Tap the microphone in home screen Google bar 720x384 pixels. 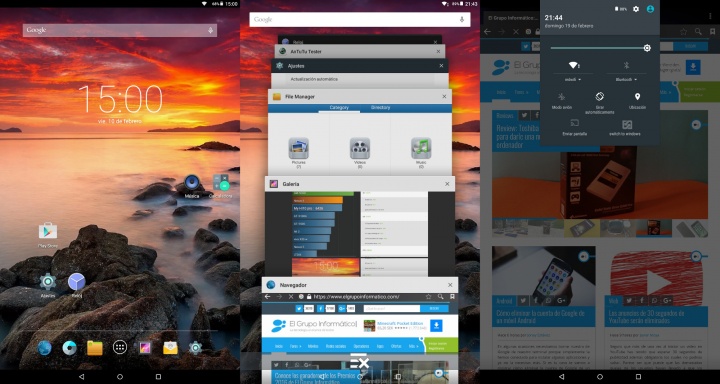coord(210,30)
